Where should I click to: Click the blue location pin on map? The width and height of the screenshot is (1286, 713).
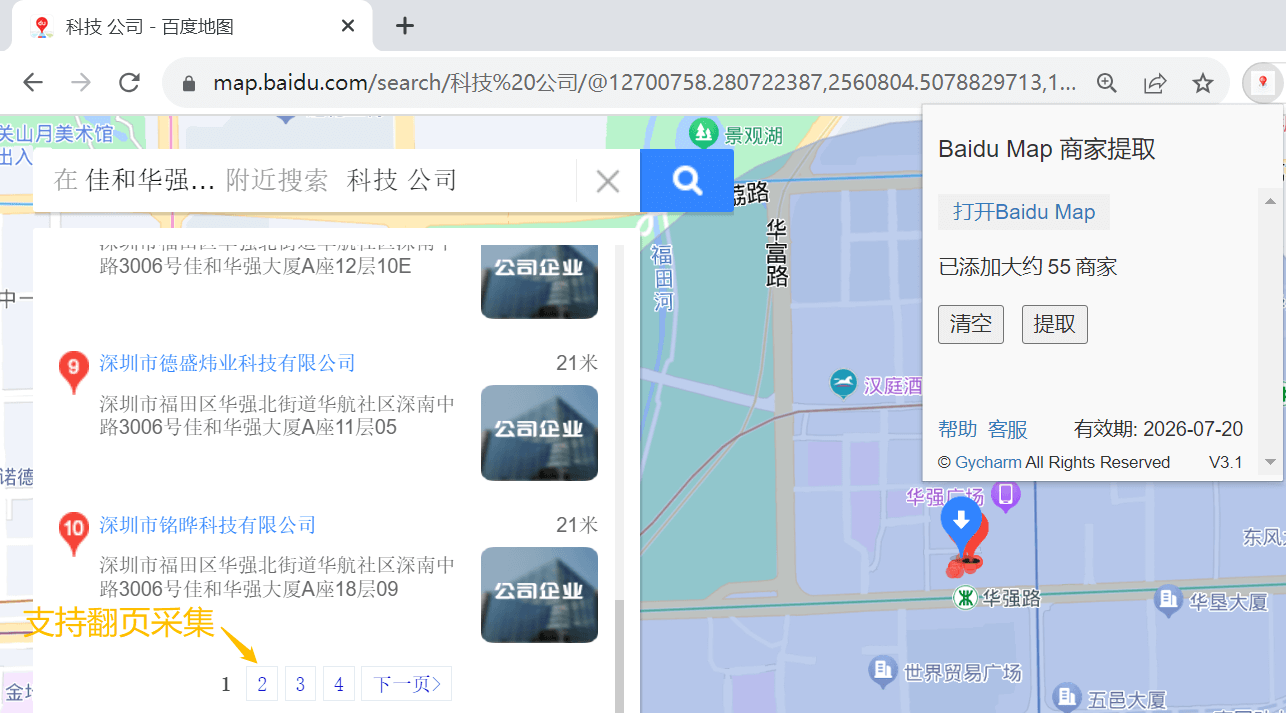[x=961, y=526]
